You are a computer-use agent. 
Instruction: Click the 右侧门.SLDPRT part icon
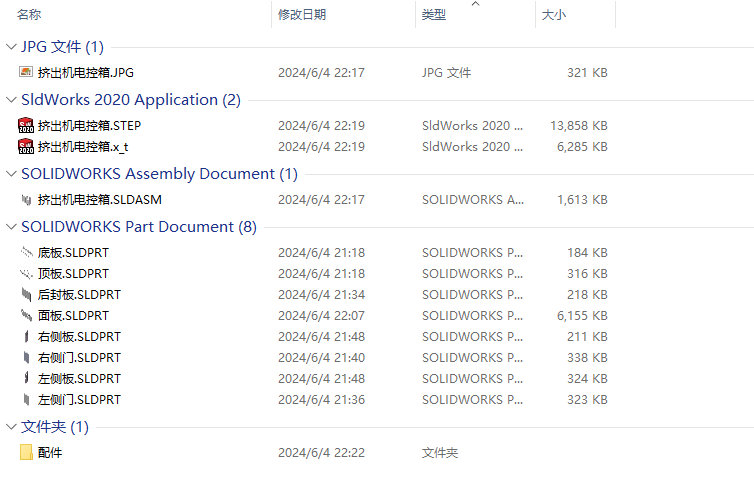(x=26, y=357)
